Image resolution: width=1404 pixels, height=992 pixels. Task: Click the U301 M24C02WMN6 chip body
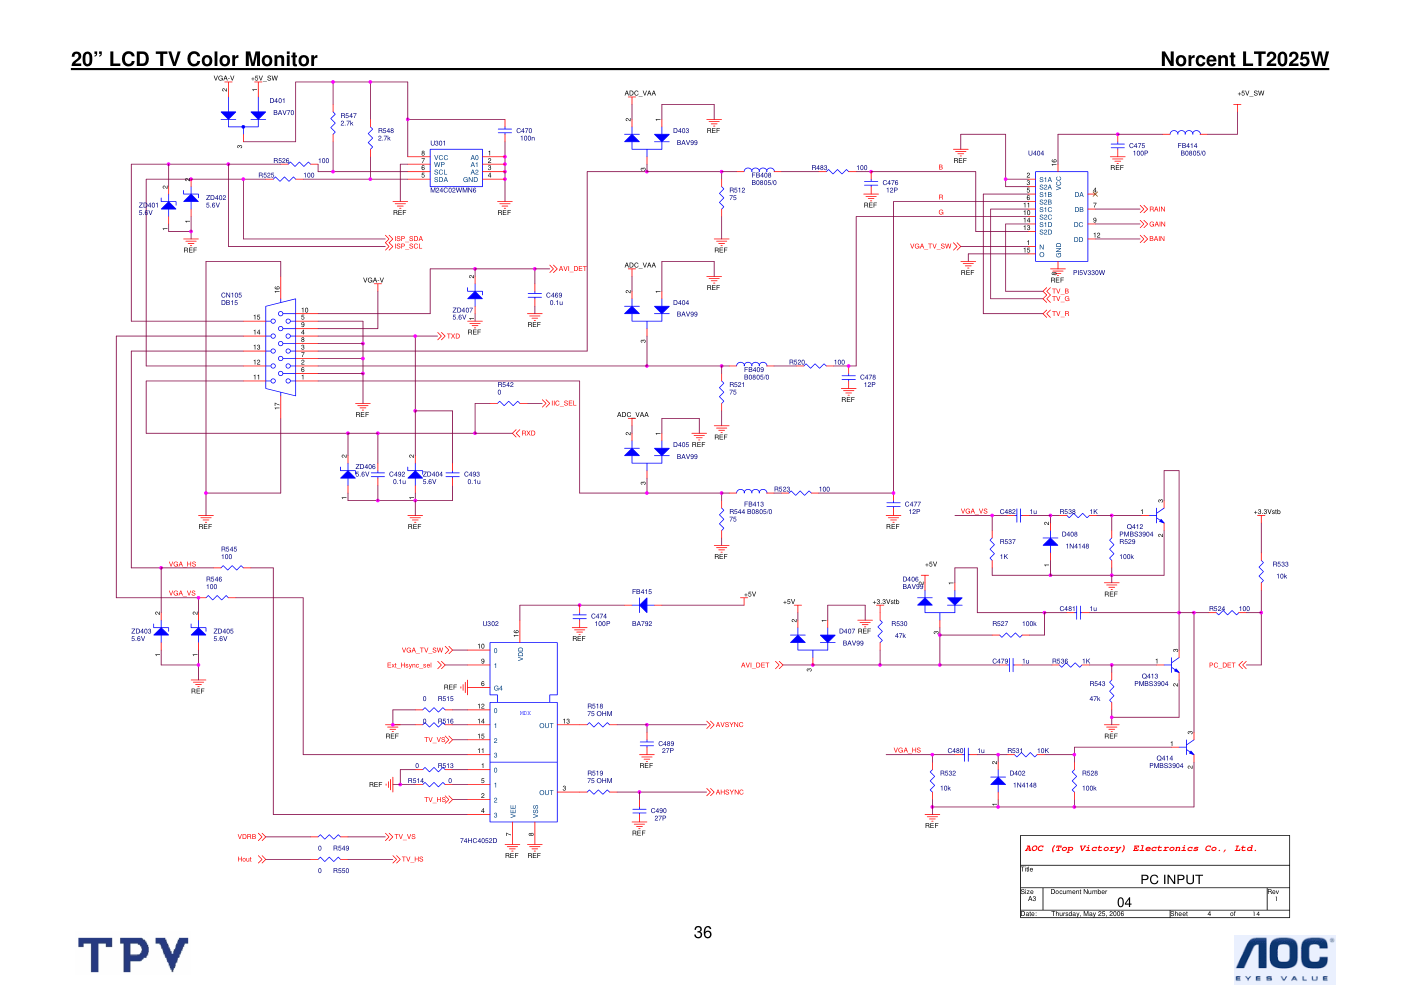pos(456,168)
